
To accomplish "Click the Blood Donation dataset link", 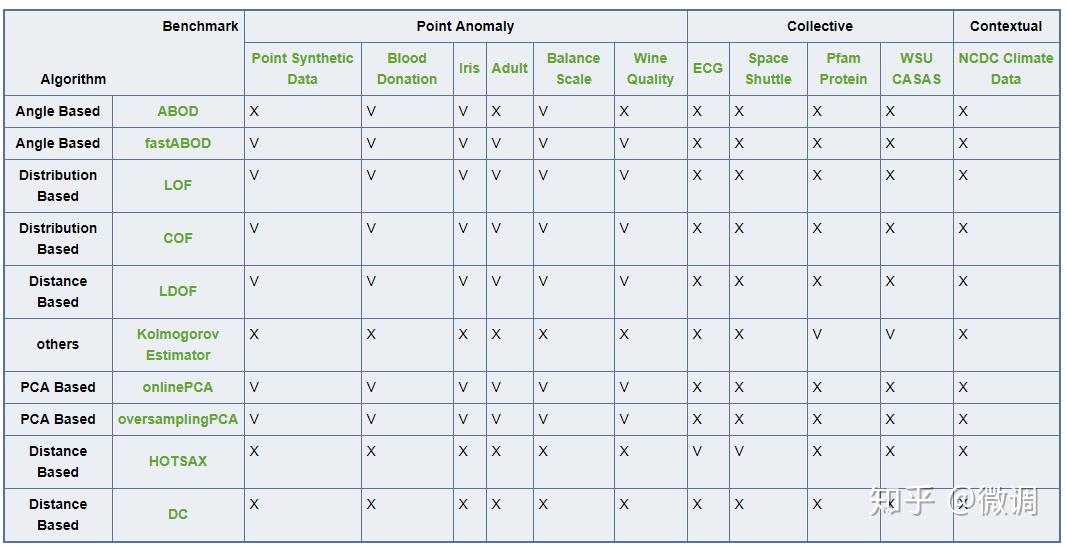I will click(407, 68).
